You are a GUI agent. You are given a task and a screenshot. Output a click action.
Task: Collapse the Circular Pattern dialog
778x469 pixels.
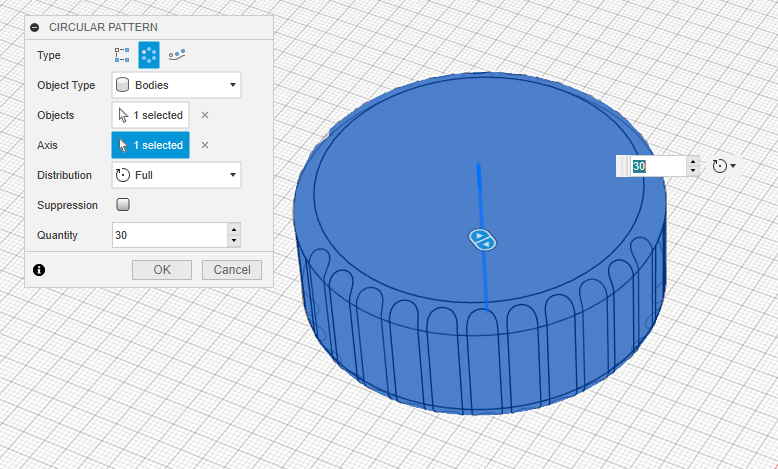click(x=36, y=27)
